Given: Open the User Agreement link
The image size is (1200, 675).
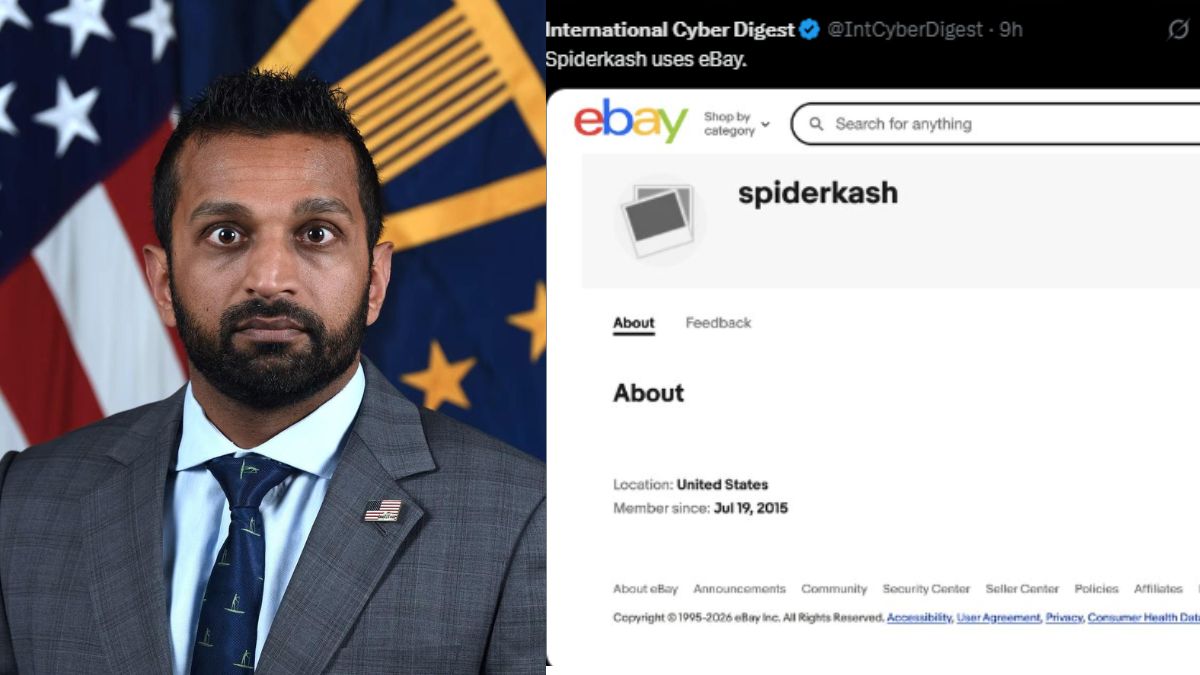Looking at the screenshot, I should (x=998, y=618).
